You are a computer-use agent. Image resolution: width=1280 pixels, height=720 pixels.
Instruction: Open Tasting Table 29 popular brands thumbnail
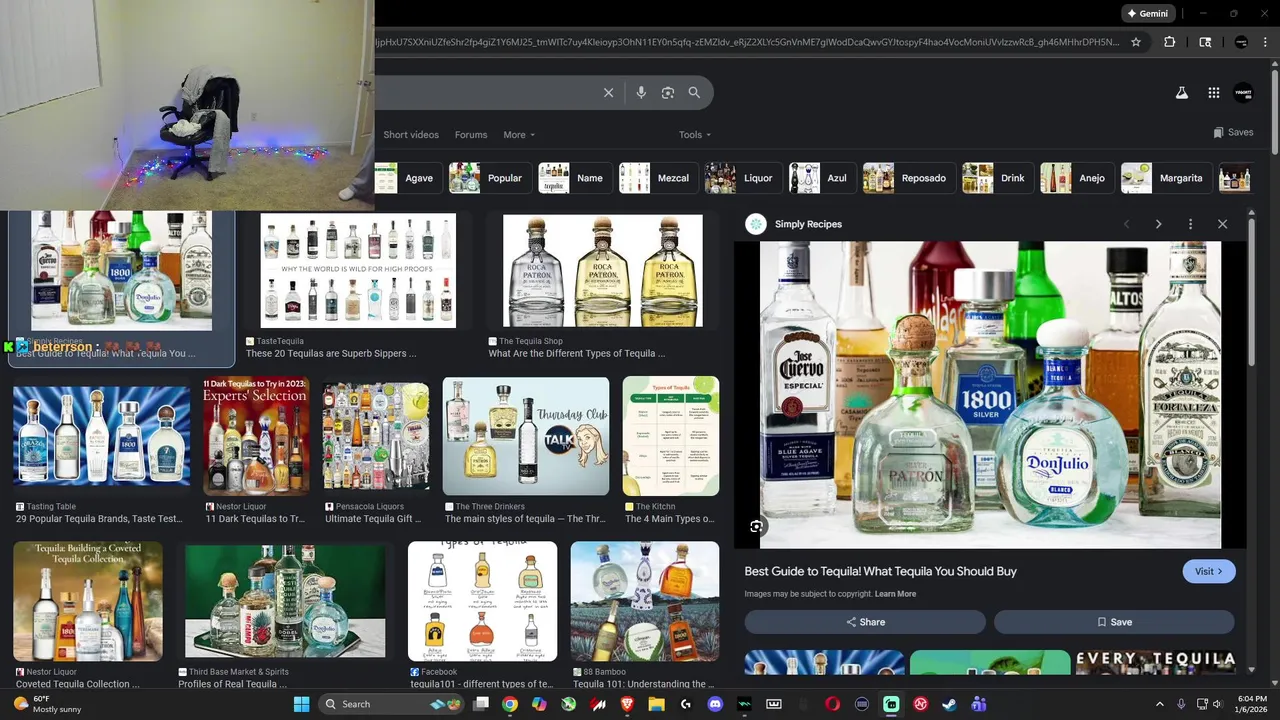[101, 436]
